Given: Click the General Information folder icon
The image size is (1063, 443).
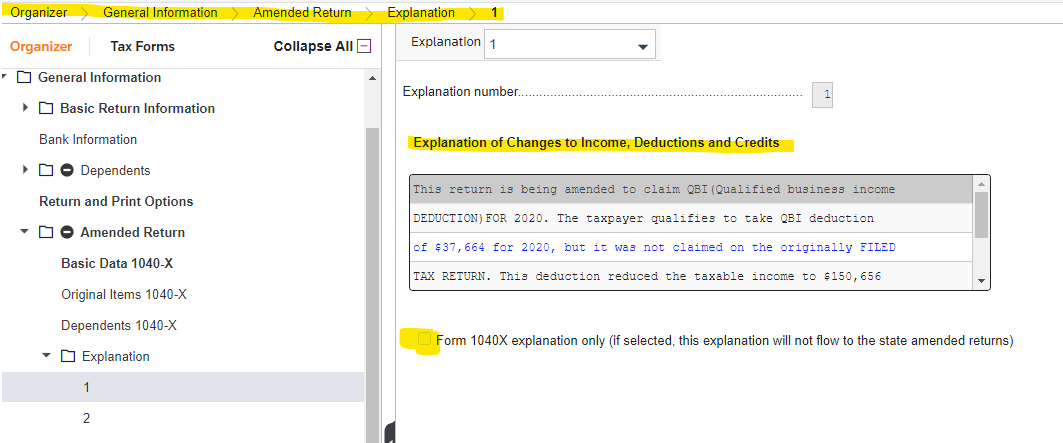Looking at the screenshot, I should coord(24,77).
